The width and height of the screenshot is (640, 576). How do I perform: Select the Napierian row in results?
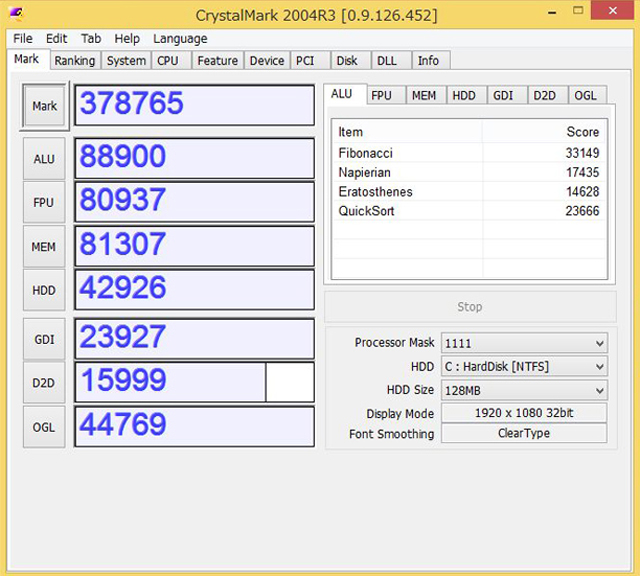[x=469, y=172]
